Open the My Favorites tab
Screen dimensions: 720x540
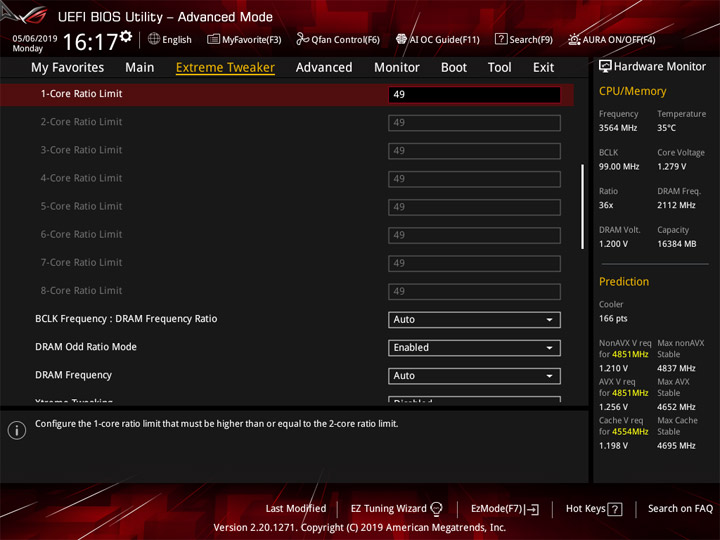click(x=68, y=68)
